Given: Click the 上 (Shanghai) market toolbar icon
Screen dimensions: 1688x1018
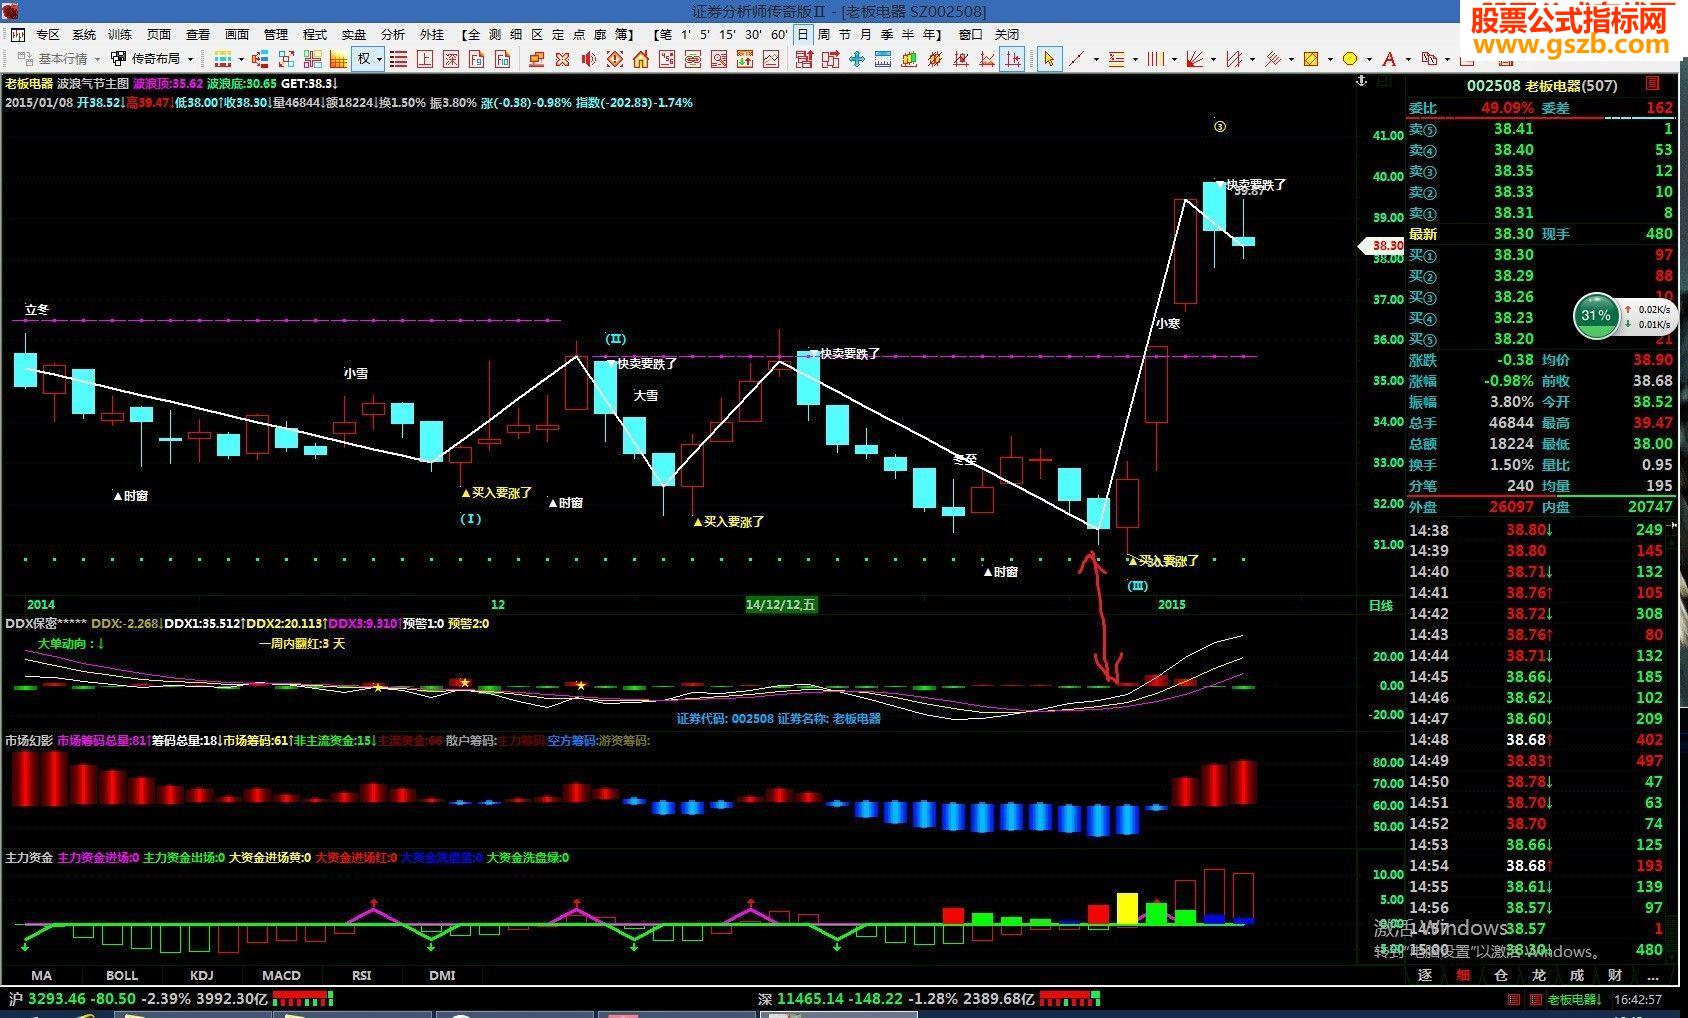Looking at the screenshot, I should [x=425, y=59].
